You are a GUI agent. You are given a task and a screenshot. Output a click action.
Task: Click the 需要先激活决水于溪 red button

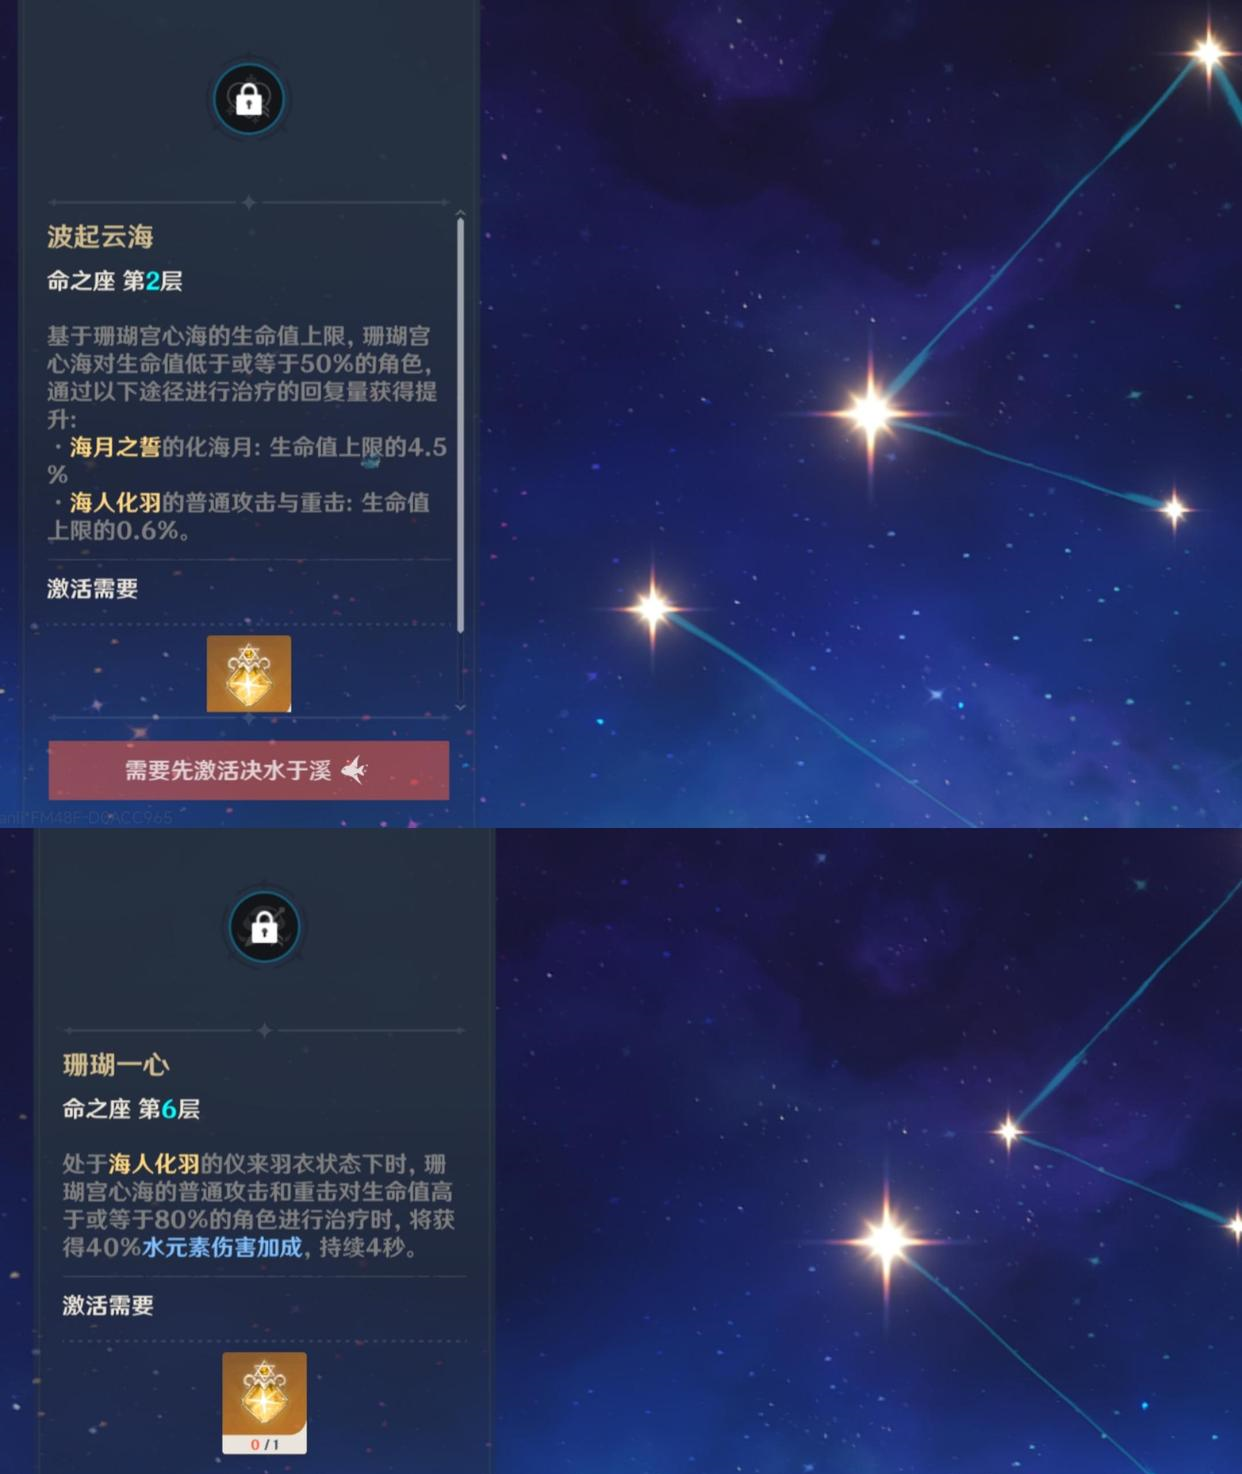(x=249, y=770)
